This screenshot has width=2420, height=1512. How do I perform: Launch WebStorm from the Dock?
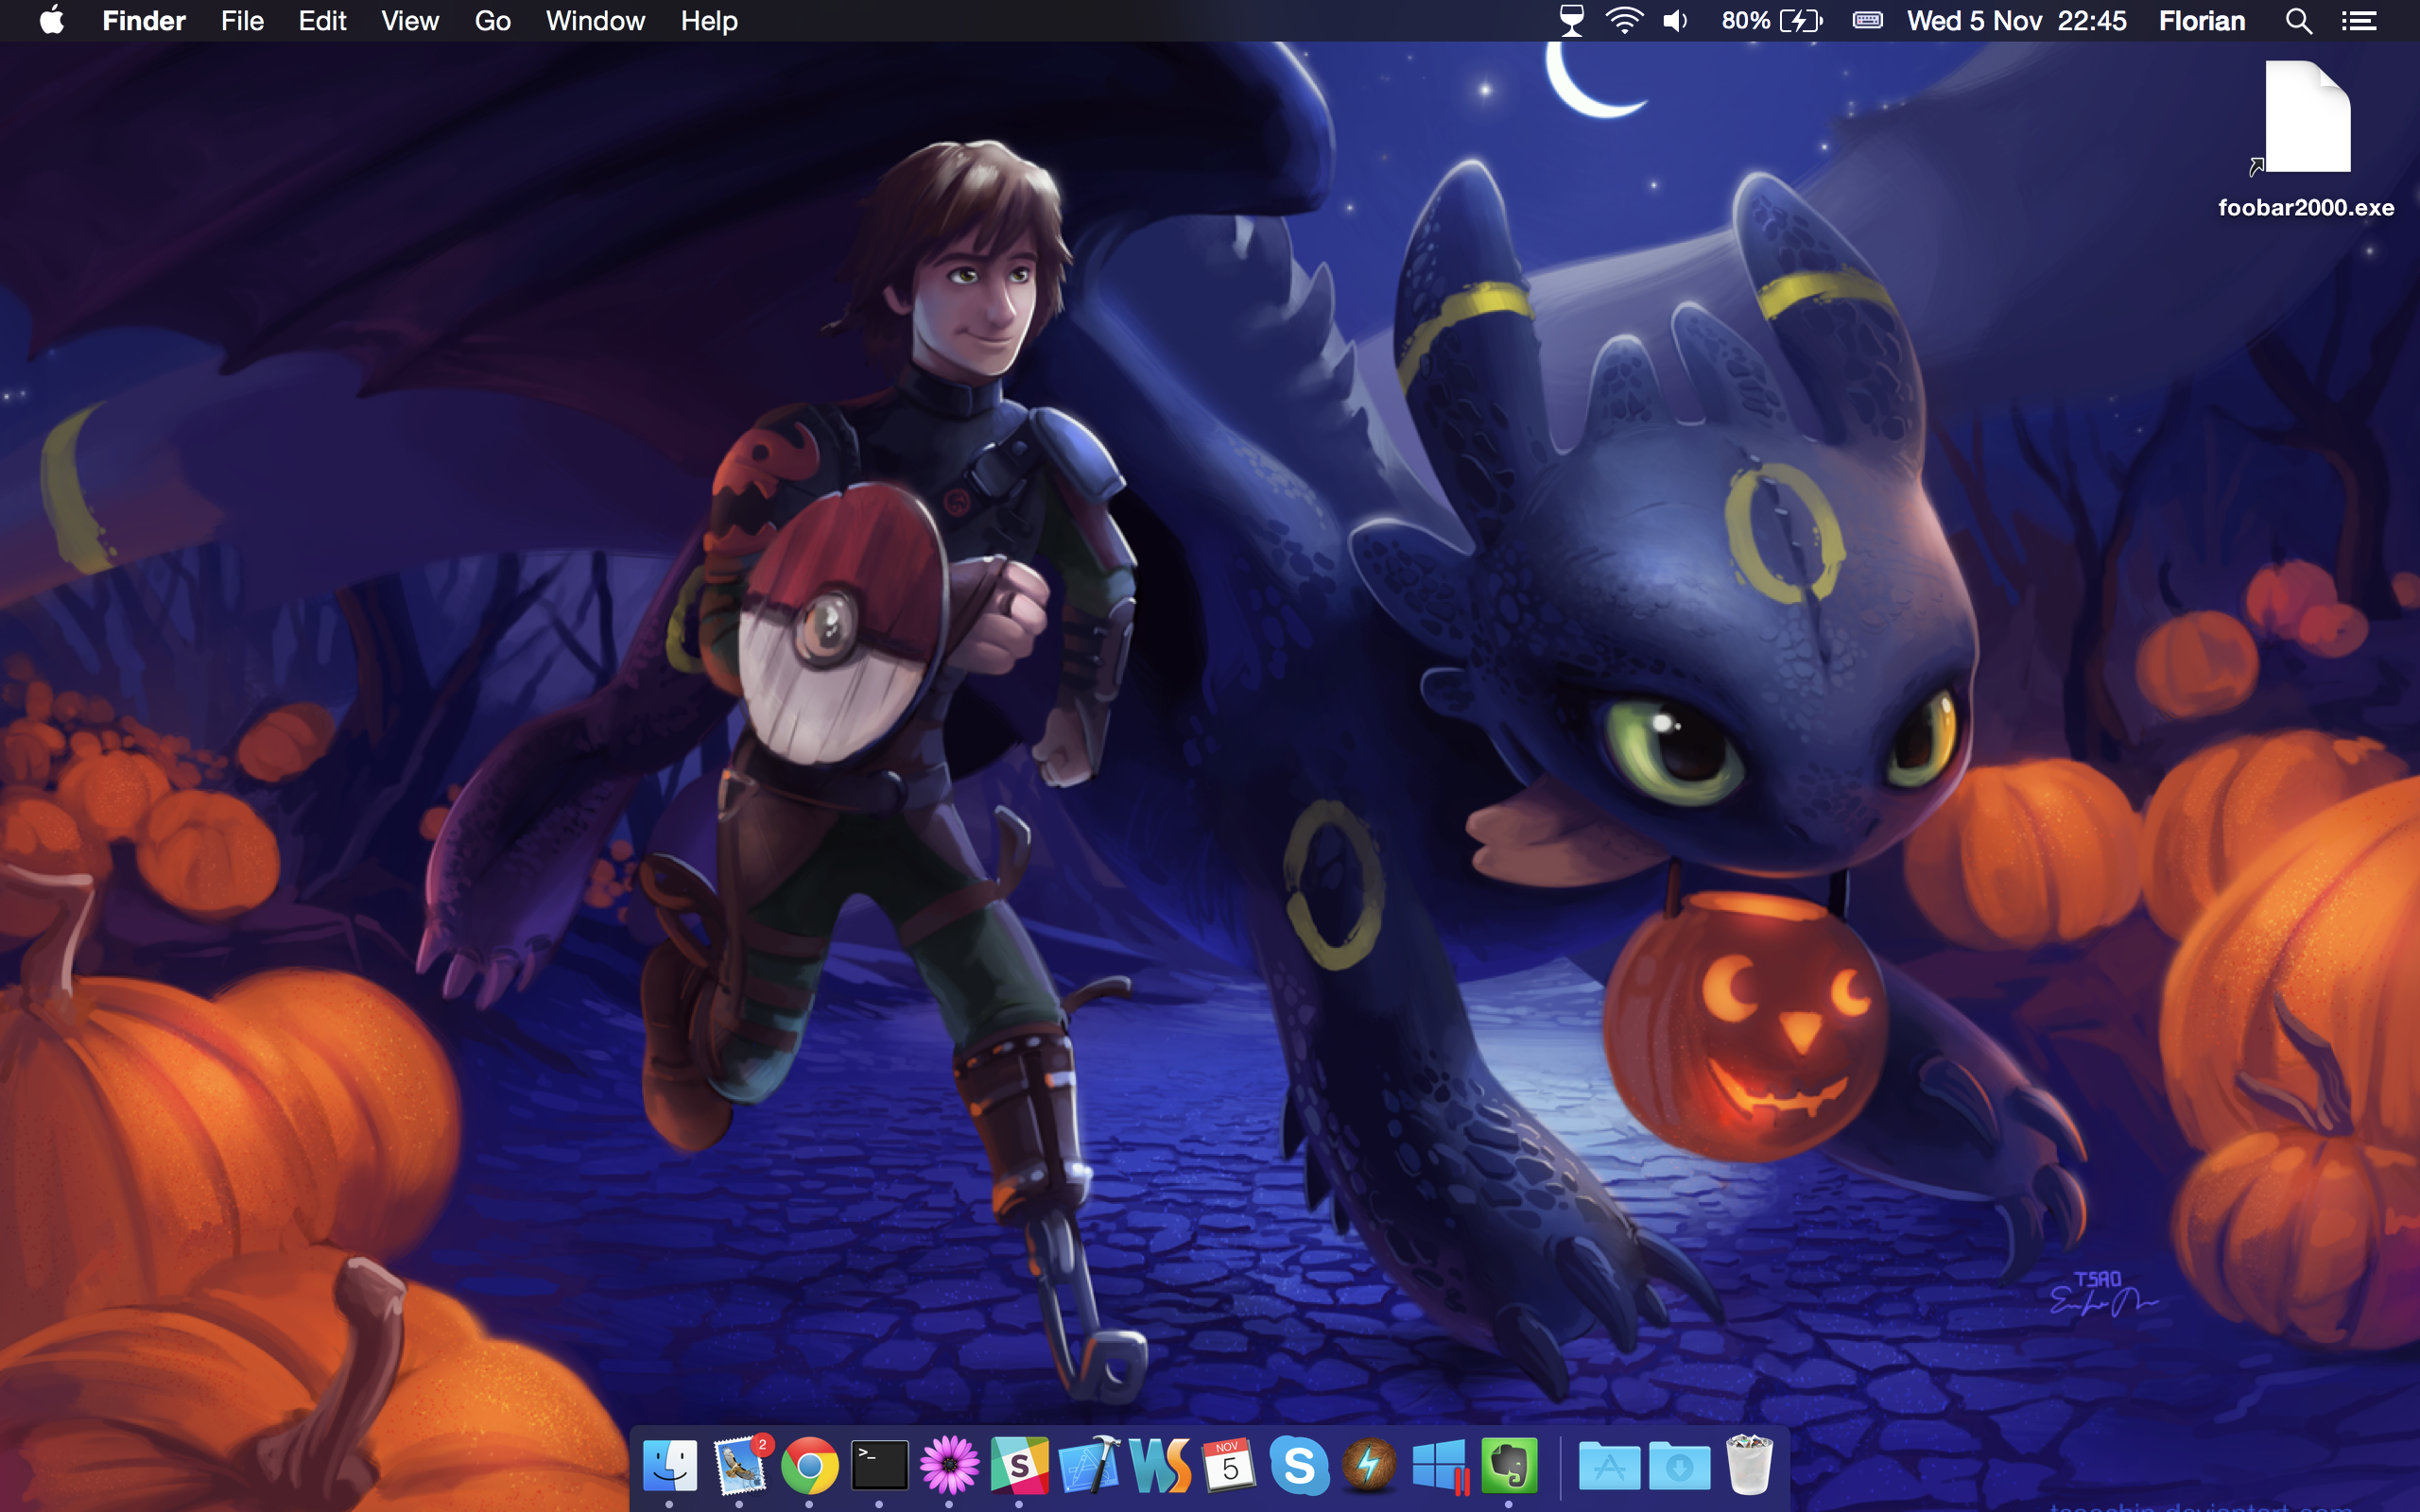point(1160,1466)
